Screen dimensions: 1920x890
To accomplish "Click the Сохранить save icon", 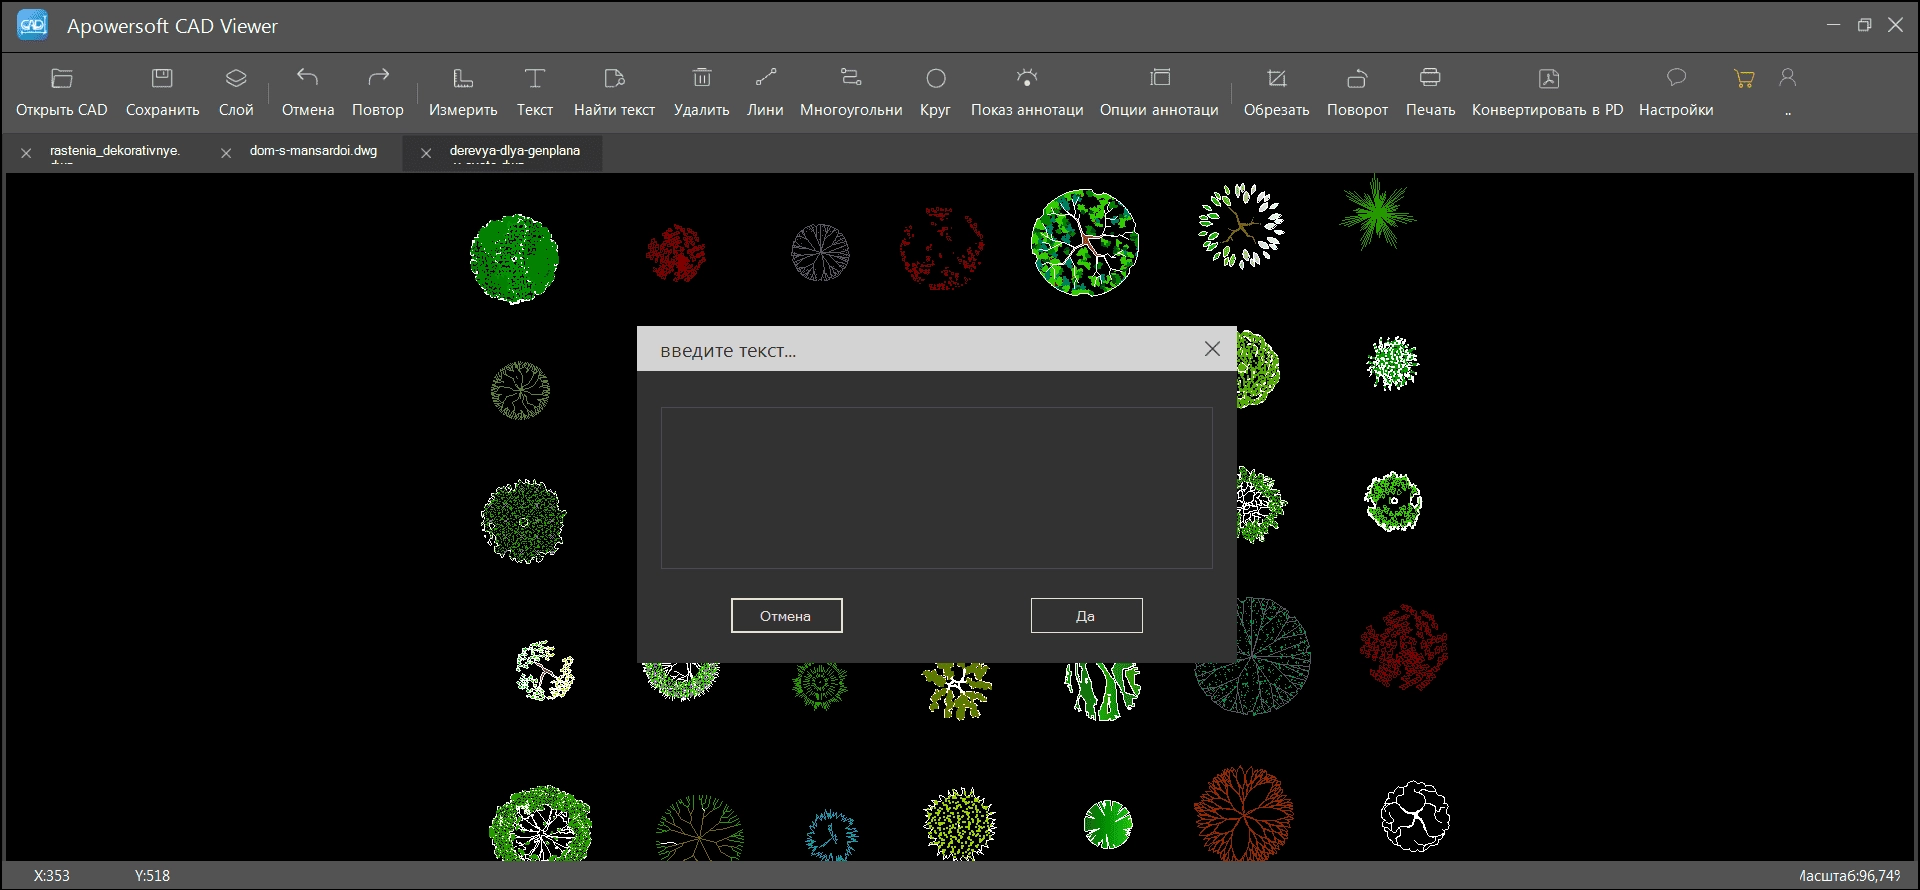I will (162, 78).
